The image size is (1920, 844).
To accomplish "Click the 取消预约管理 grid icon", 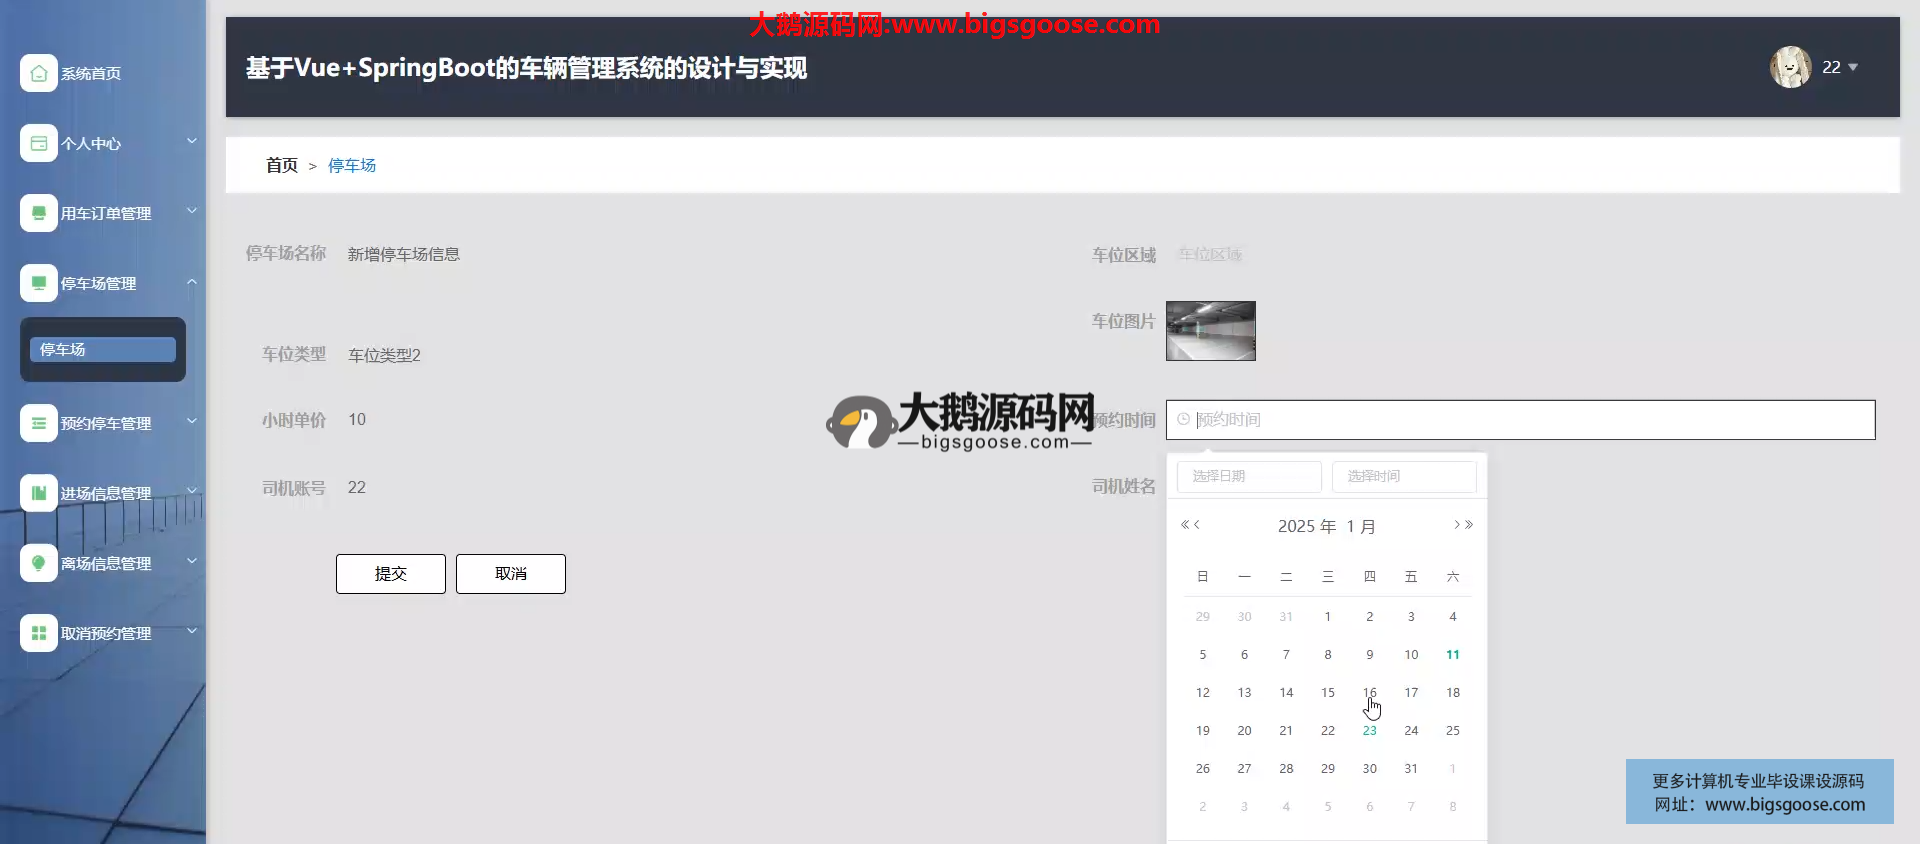I will (38, 633).
